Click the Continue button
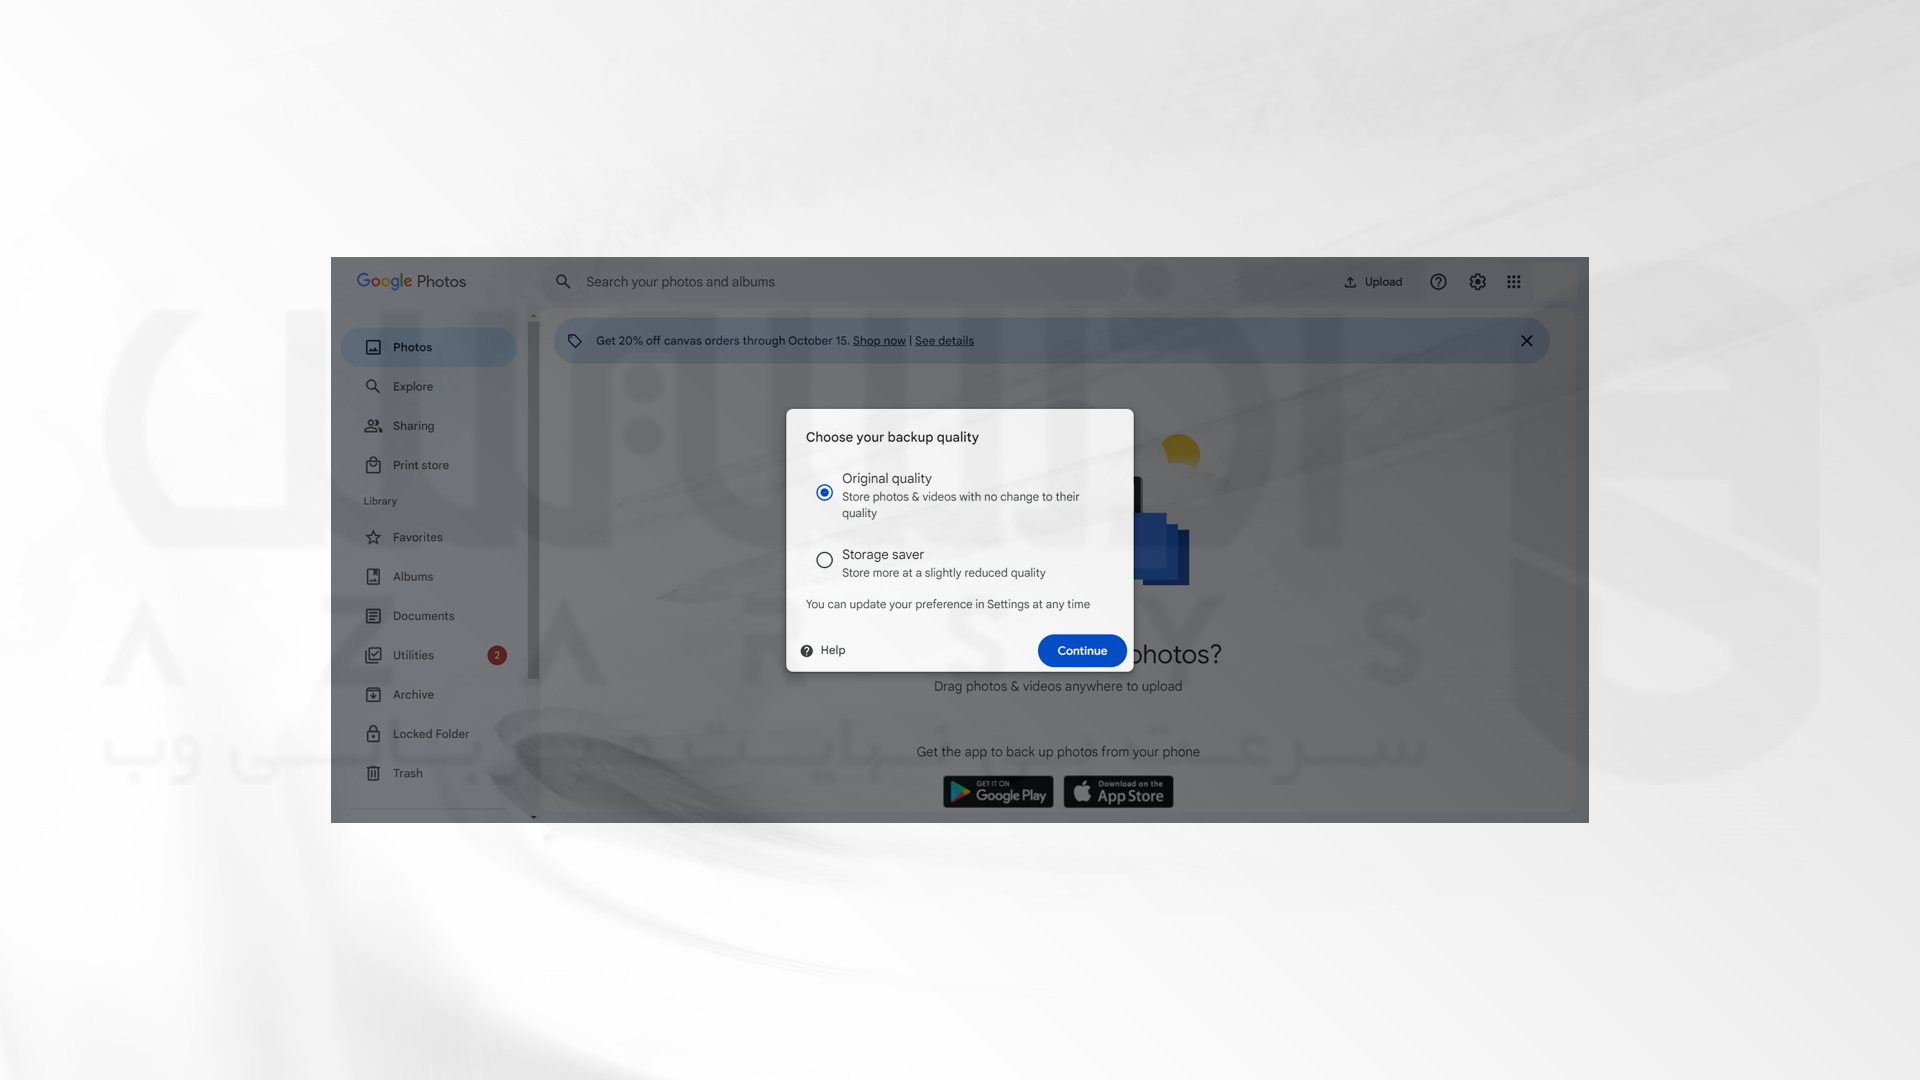1920x1080 pixels. point(1081,651)
